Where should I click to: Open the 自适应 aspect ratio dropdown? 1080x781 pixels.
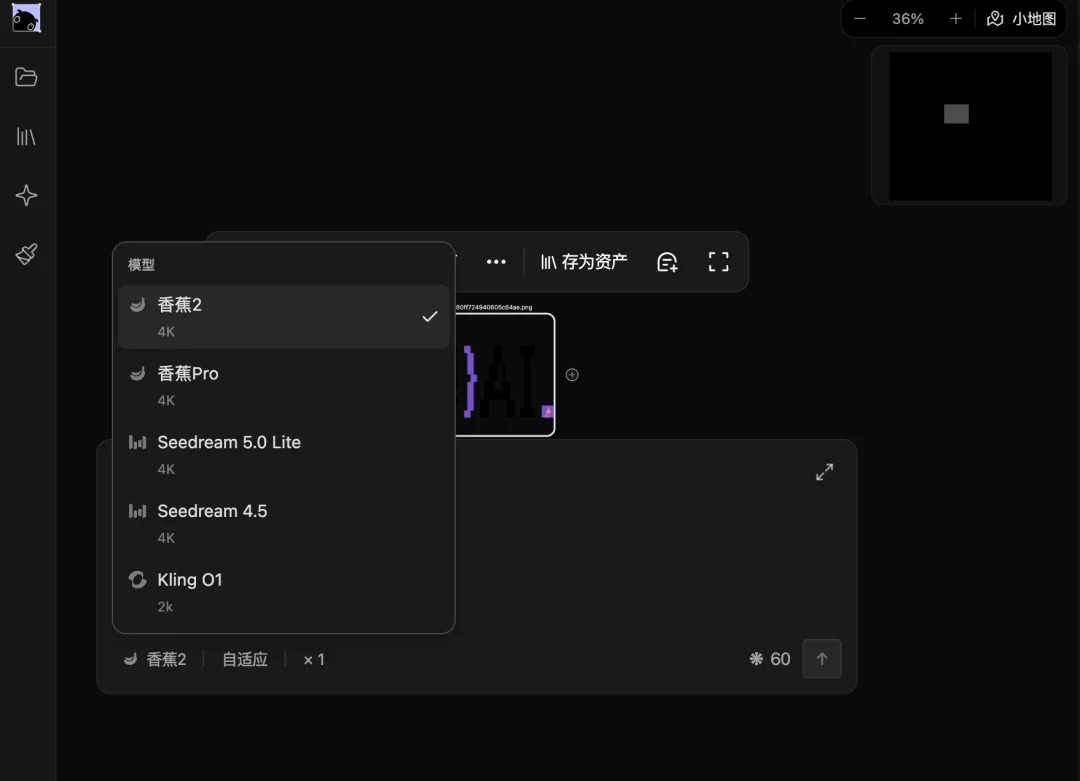click(x=245, y=659)
